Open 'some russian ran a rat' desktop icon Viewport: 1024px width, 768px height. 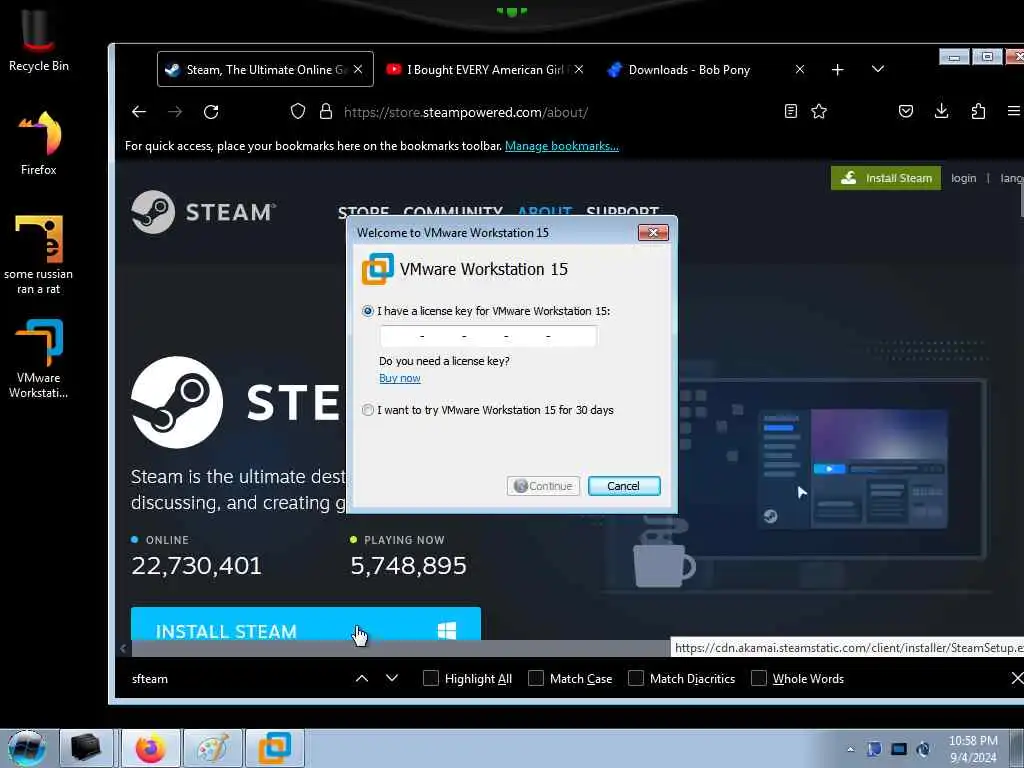[x=39, y=255]
